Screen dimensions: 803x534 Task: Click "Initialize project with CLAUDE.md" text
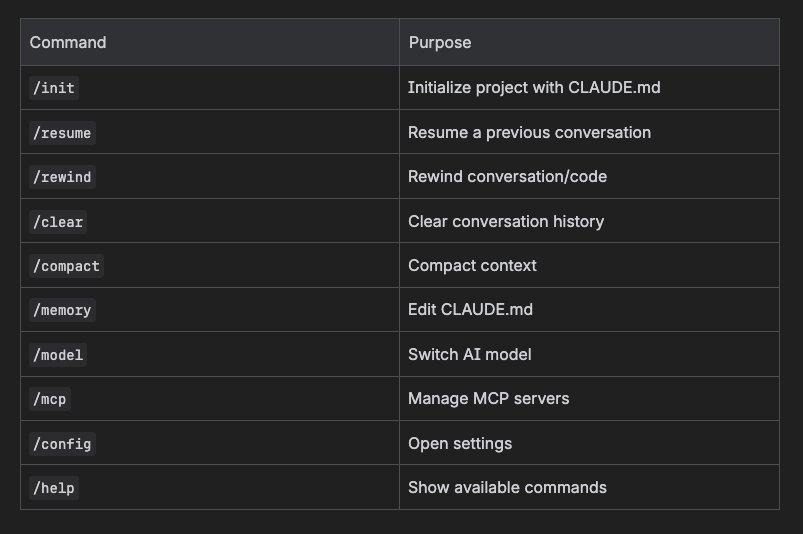point(534,88)
